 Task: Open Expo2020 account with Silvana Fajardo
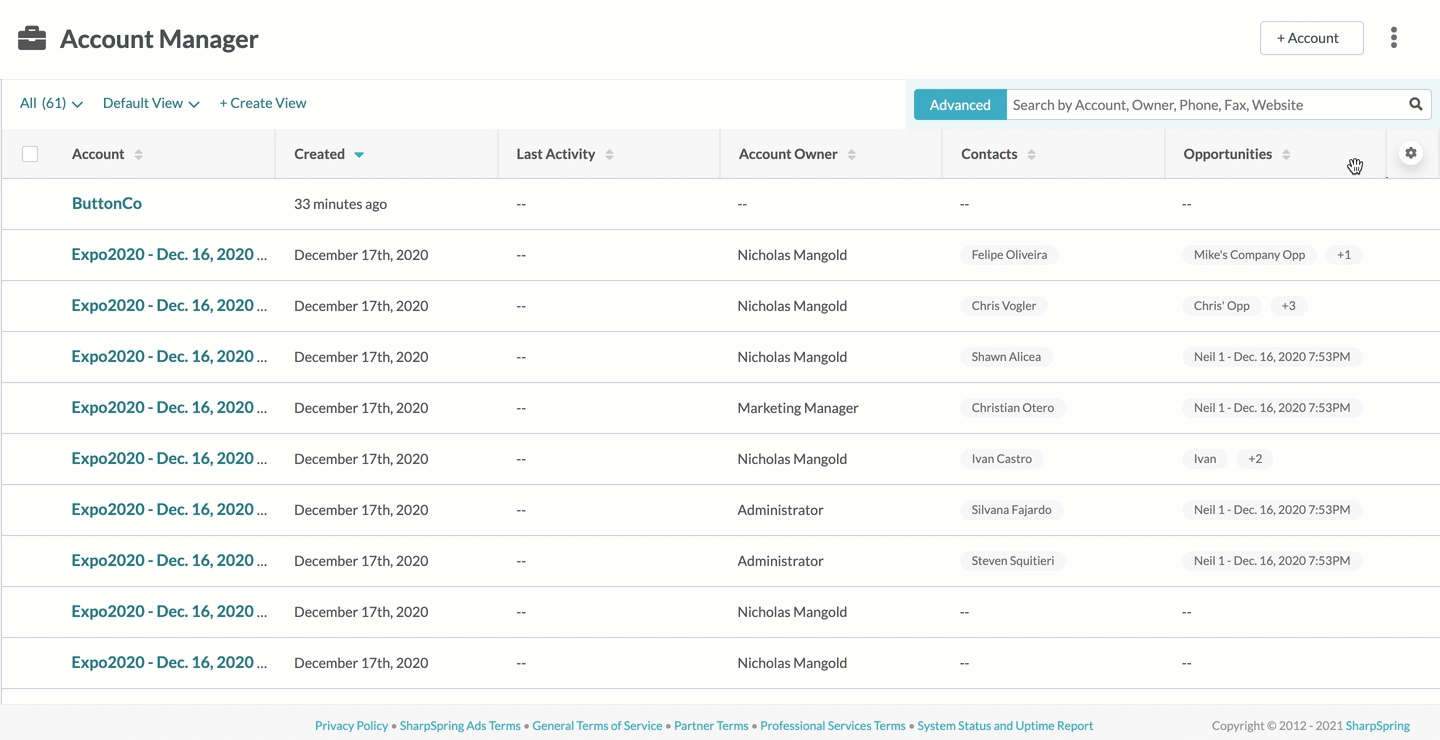click(x=169, y=509)
